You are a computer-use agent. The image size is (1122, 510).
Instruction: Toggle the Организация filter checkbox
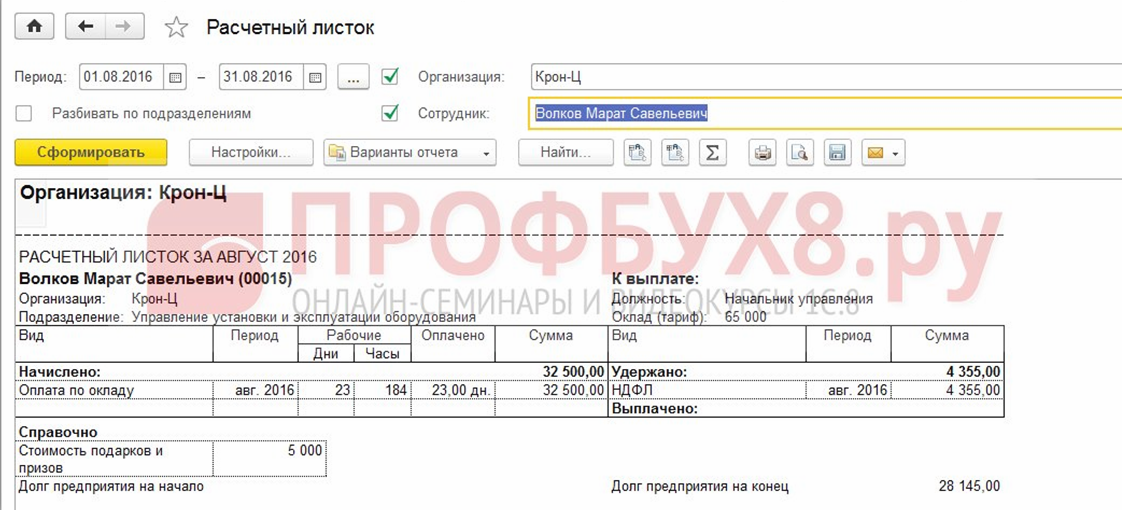click(390, 77)
